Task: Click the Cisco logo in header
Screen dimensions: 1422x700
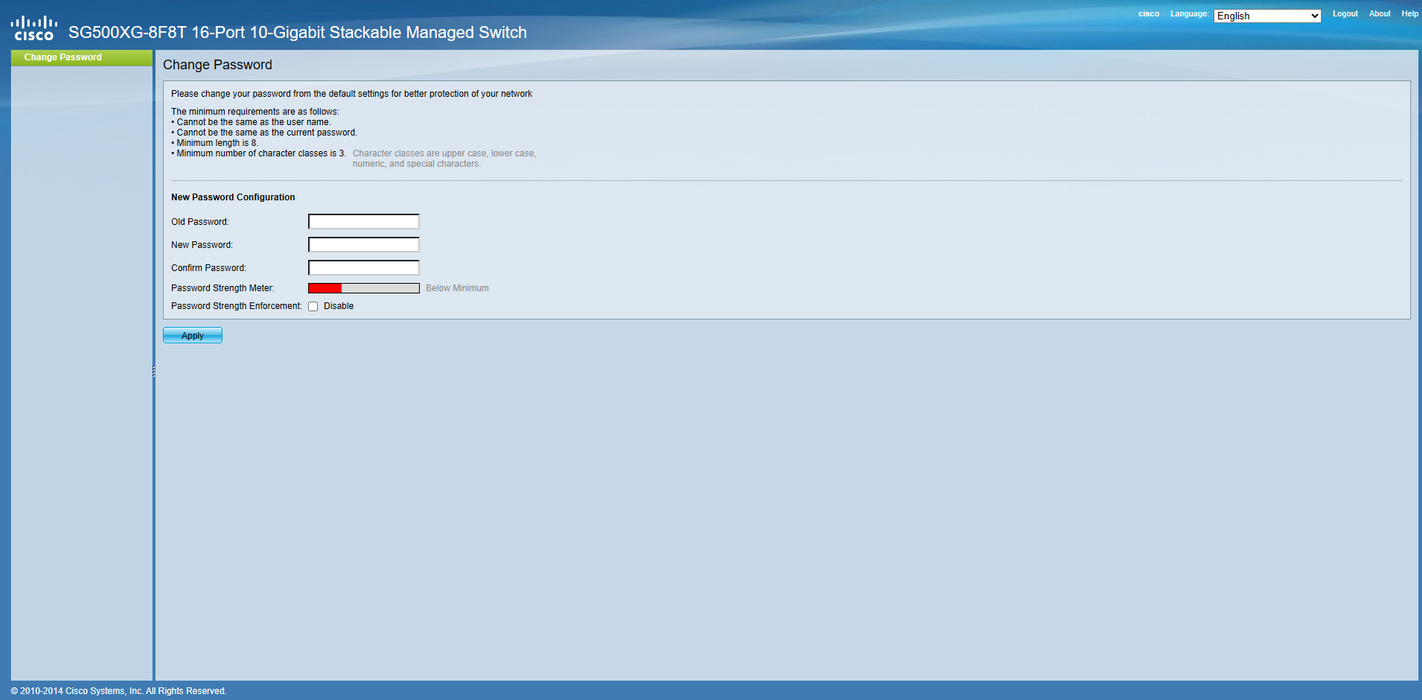Action: tap(33, 27)
